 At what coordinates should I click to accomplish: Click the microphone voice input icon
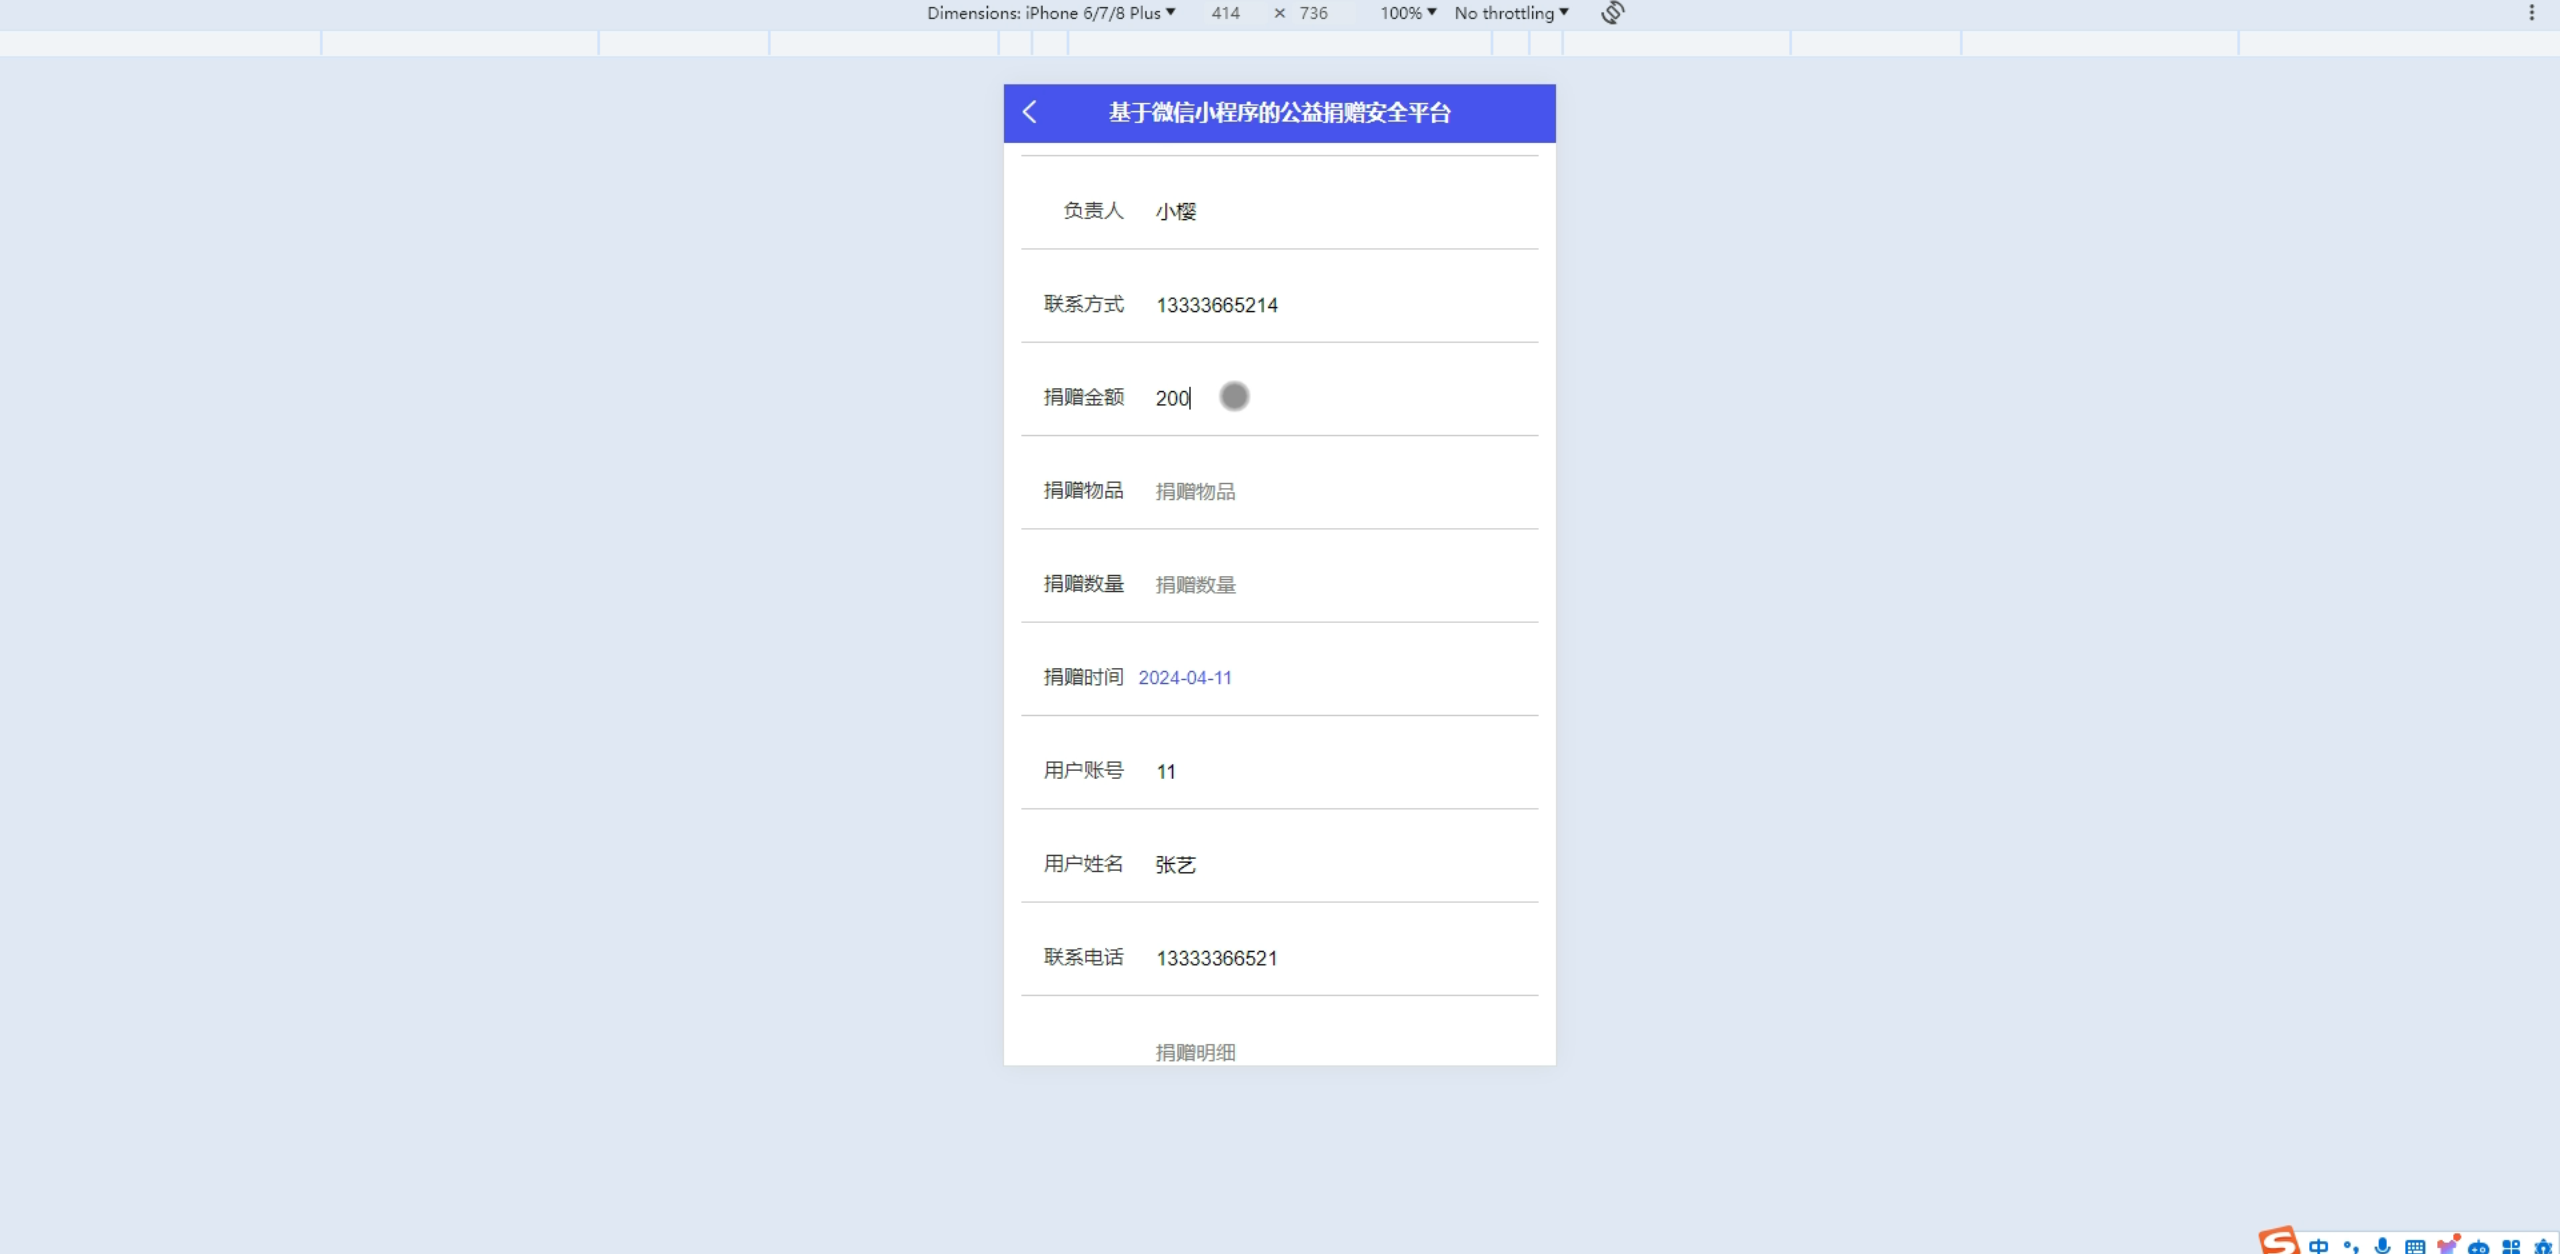(2383, 1246)
